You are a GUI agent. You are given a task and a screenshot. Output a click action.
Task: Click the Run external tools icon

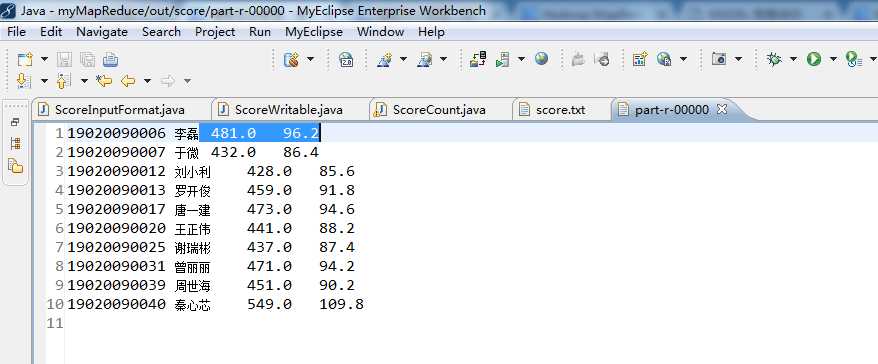pyautogui.click(x=854, y=59)
